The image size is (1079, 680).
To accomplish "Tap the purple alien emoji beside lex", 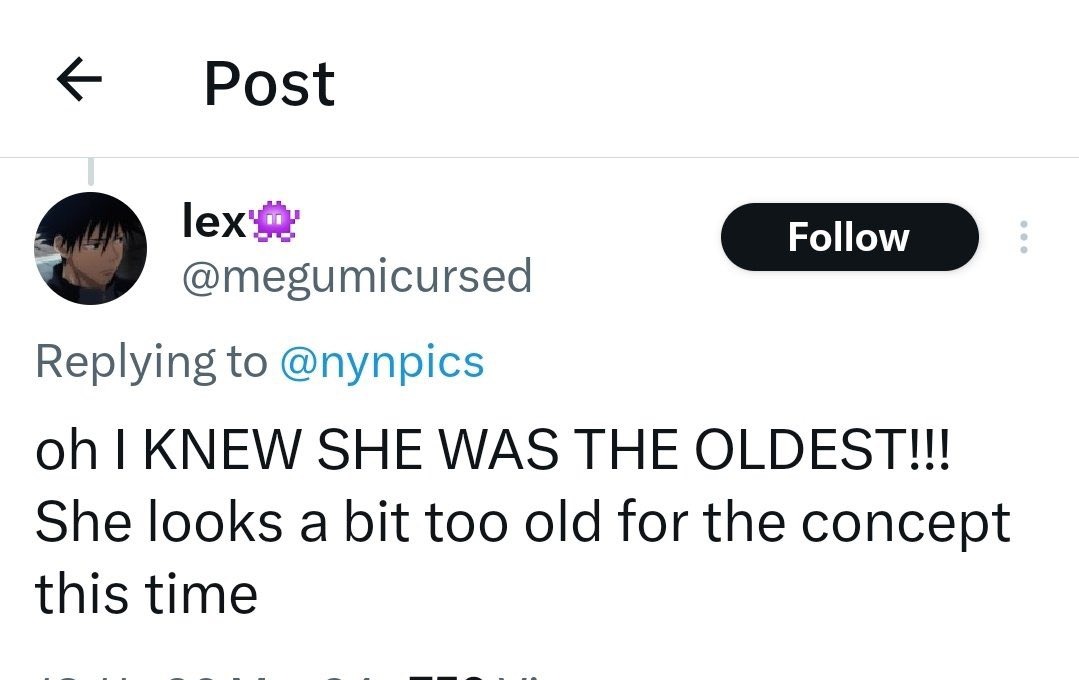I will click(x=270, y=221).
